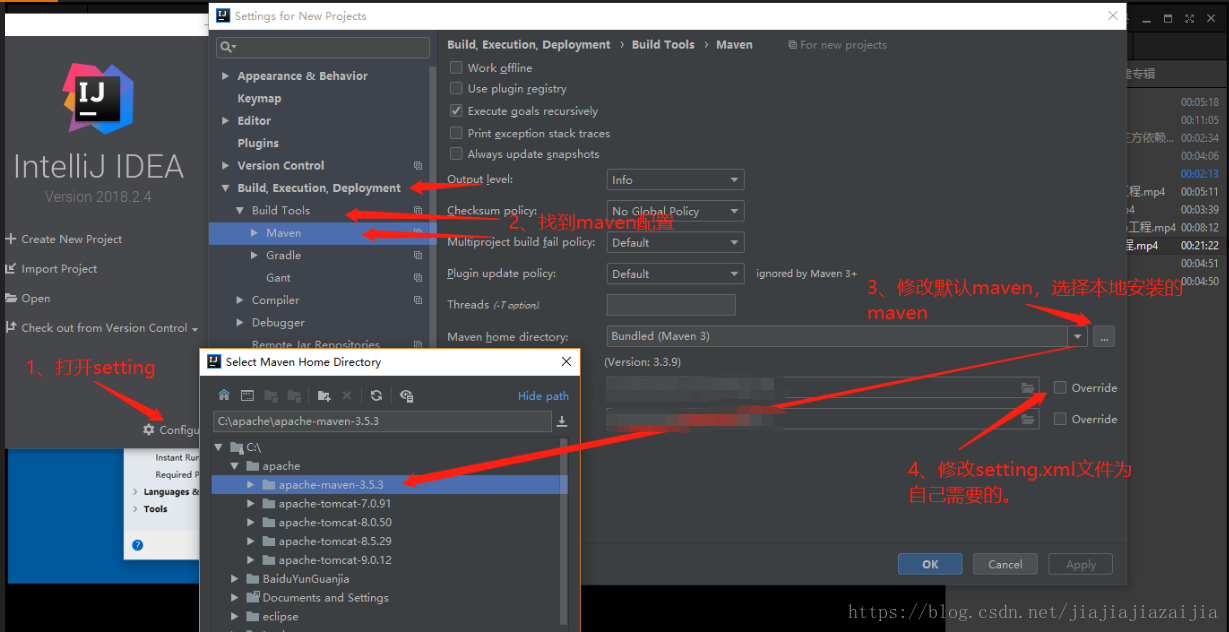Check the lower Override checkbox
Image resolution: width=1229 pixels, height=632 pixels.
click(x=1060, y=419)
